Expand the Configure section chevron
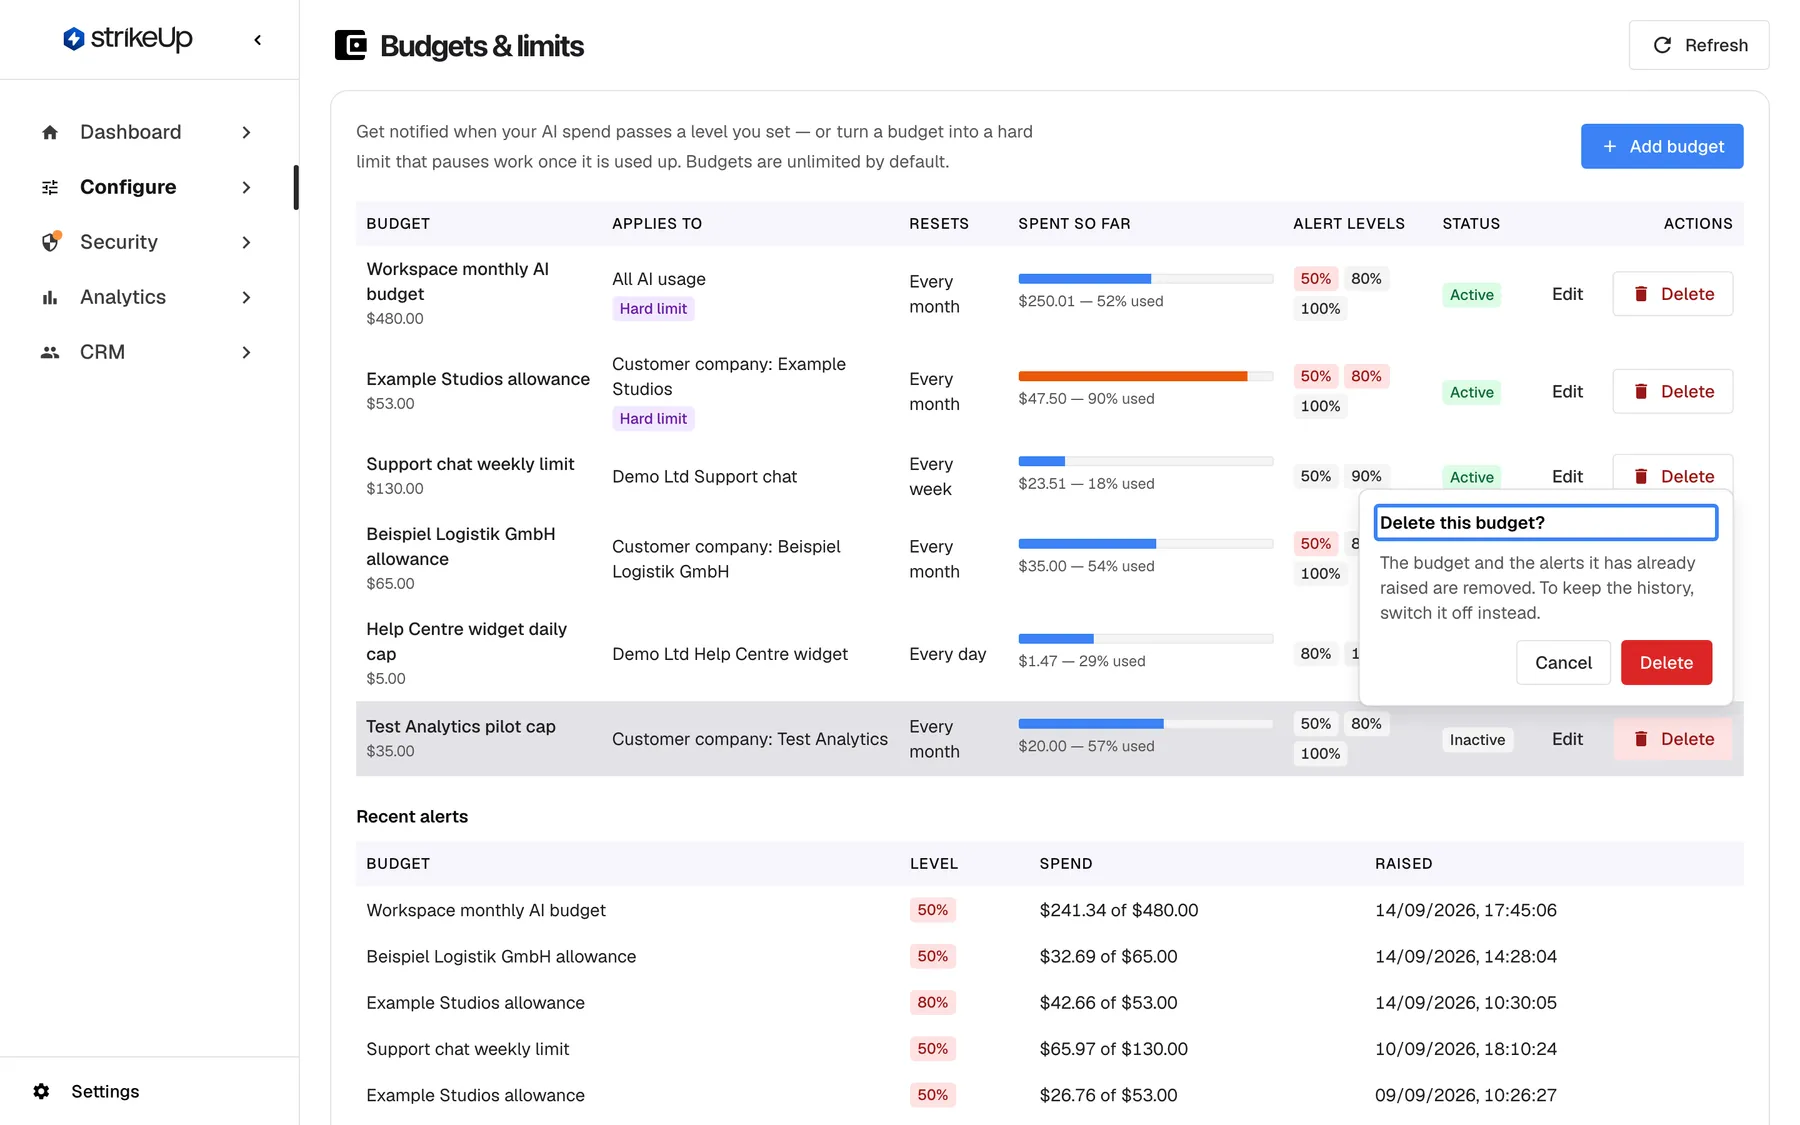This screenshot has width=1800, height=1125. tap(246, 187)
